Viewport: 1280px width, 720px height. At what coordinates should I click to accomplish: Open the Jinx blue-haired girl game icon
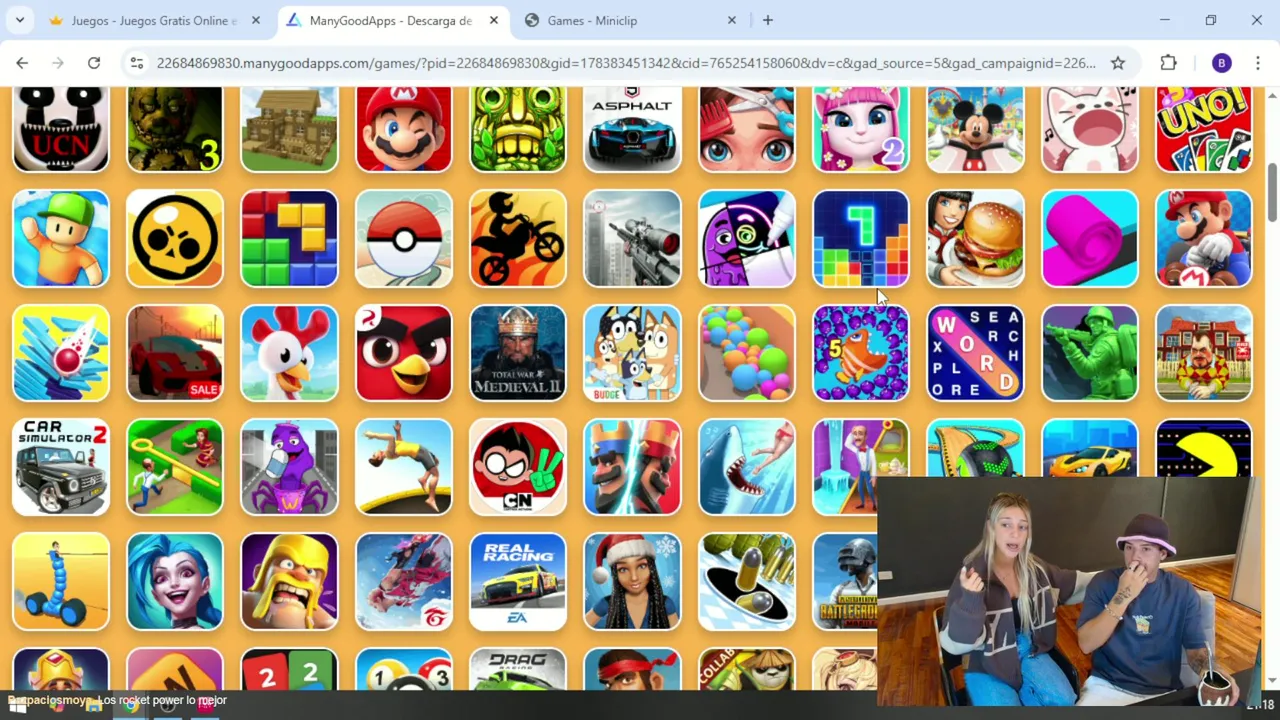[x=175, y=582]
